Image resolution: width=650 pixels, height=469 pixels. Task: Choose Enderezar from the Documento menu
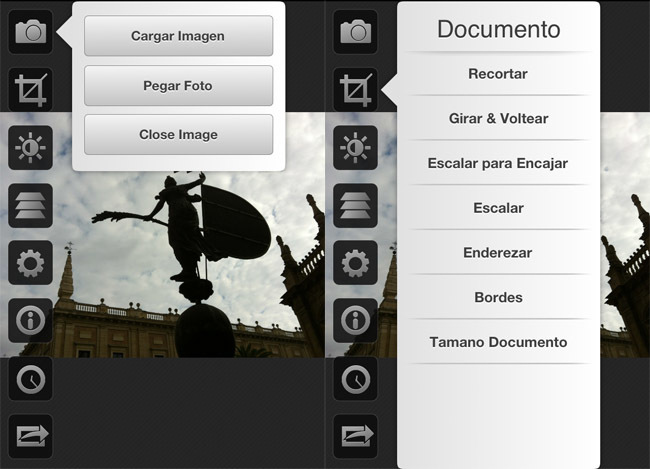498,253
